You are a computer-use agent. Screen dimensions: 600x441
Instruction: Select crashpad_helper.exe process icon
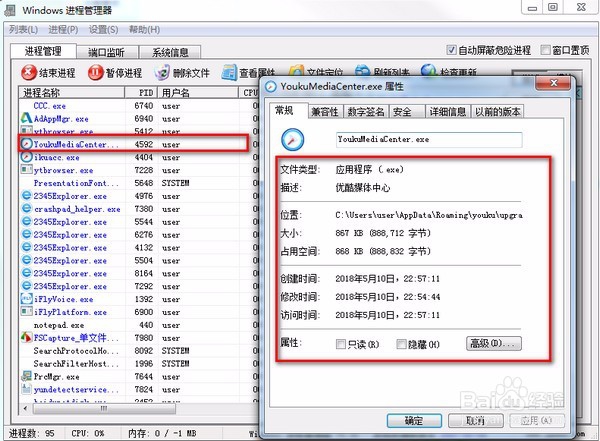coord(26,209)
